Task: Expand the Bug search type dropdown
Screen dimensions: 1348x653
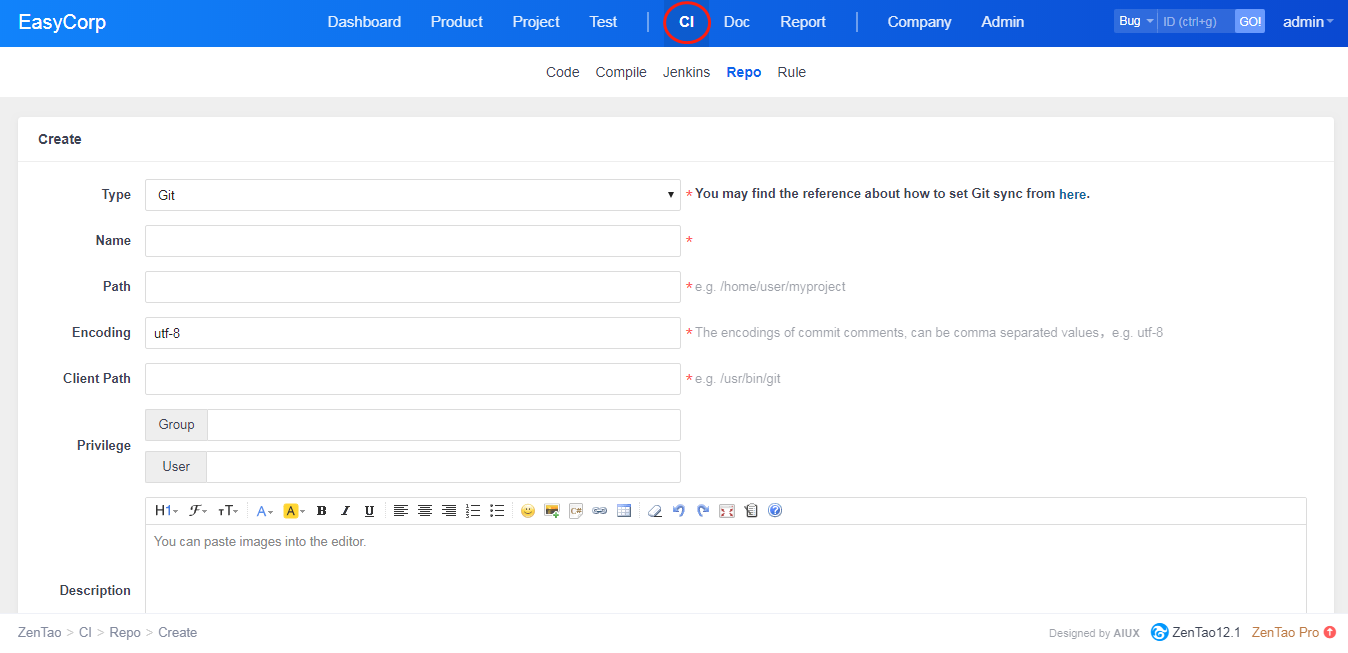Action: click(1135, 21)
